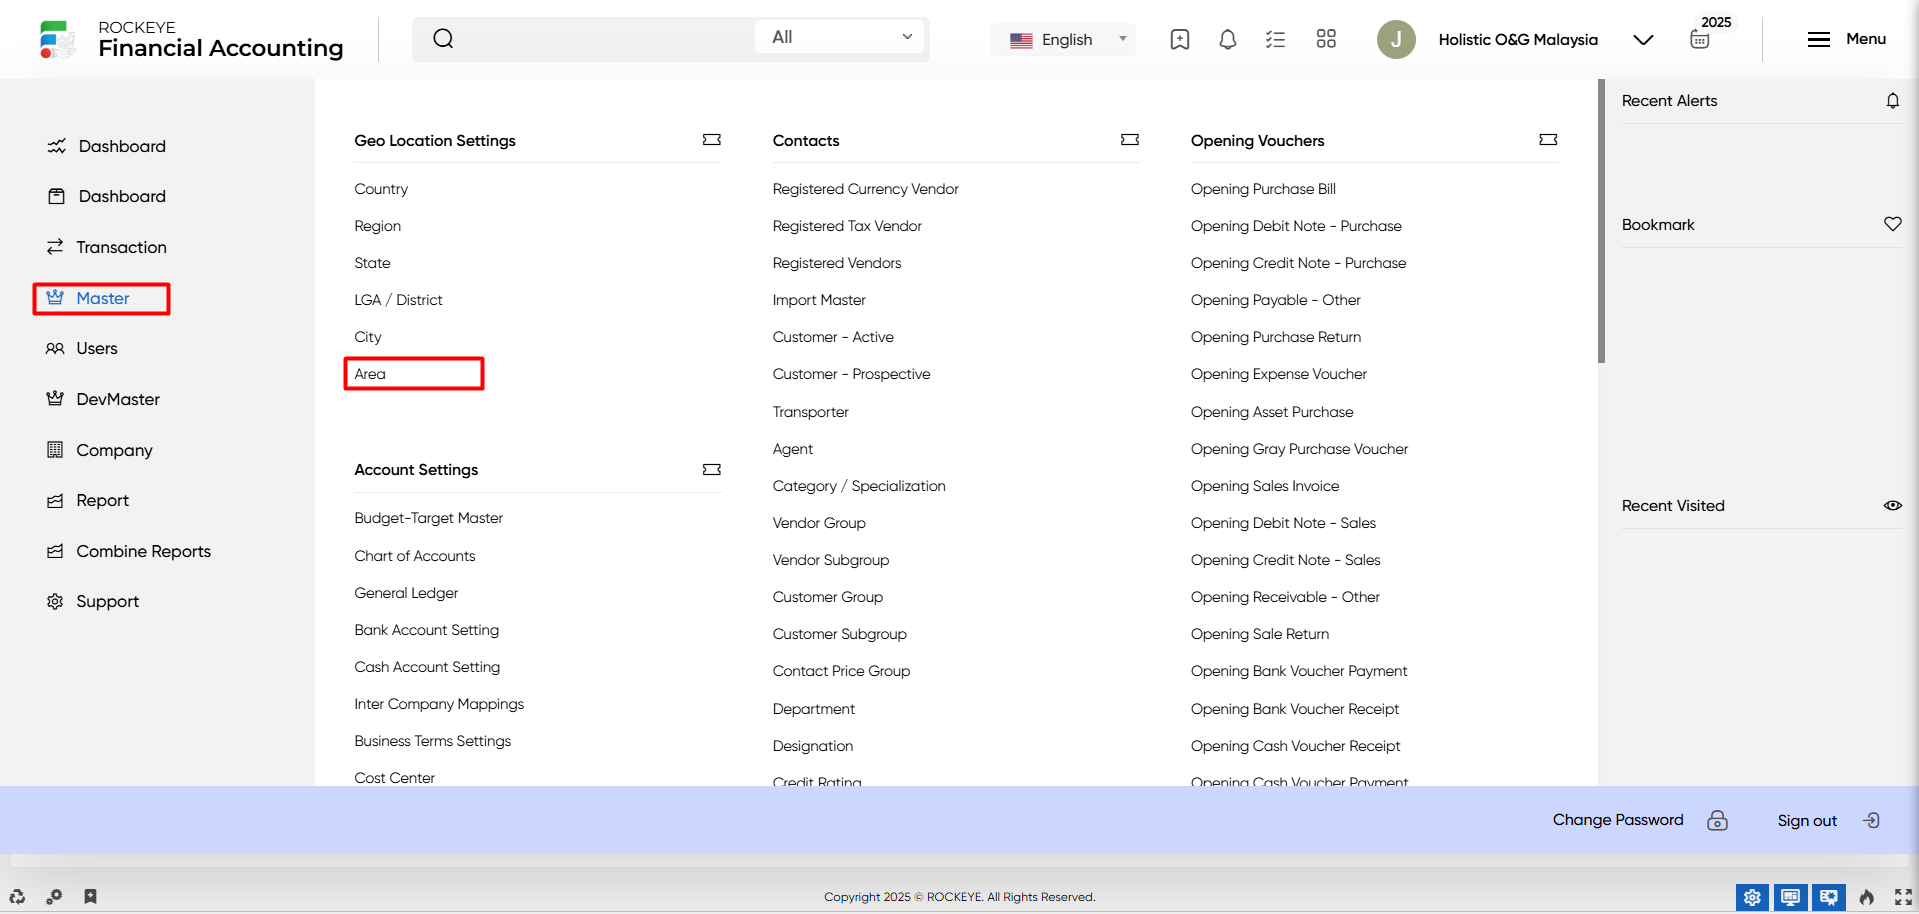Open Opening Sales Invoice link
The image size is (1919, 914).
[1265, 486]
